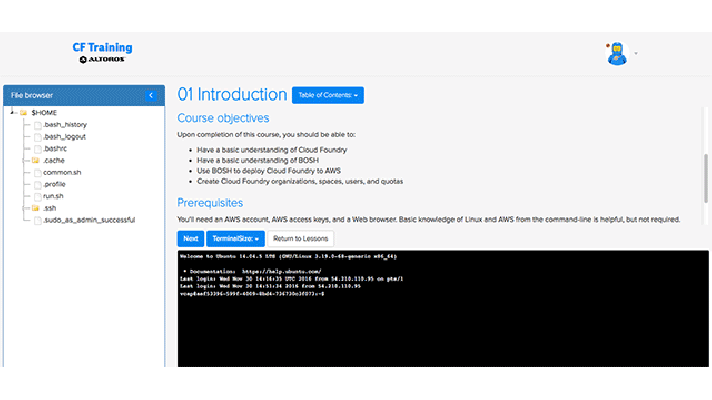
Task: Click the .bash_logout file icon
Action: [38, 137]
